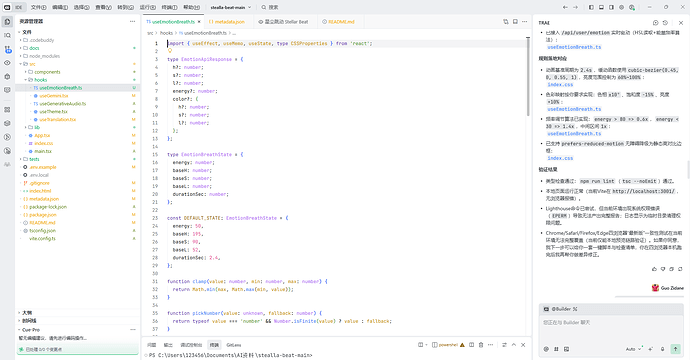Open the Search view in the activity bar
Image resolution: width=690 pixels, height=360 pixels.
coord(7,35)
